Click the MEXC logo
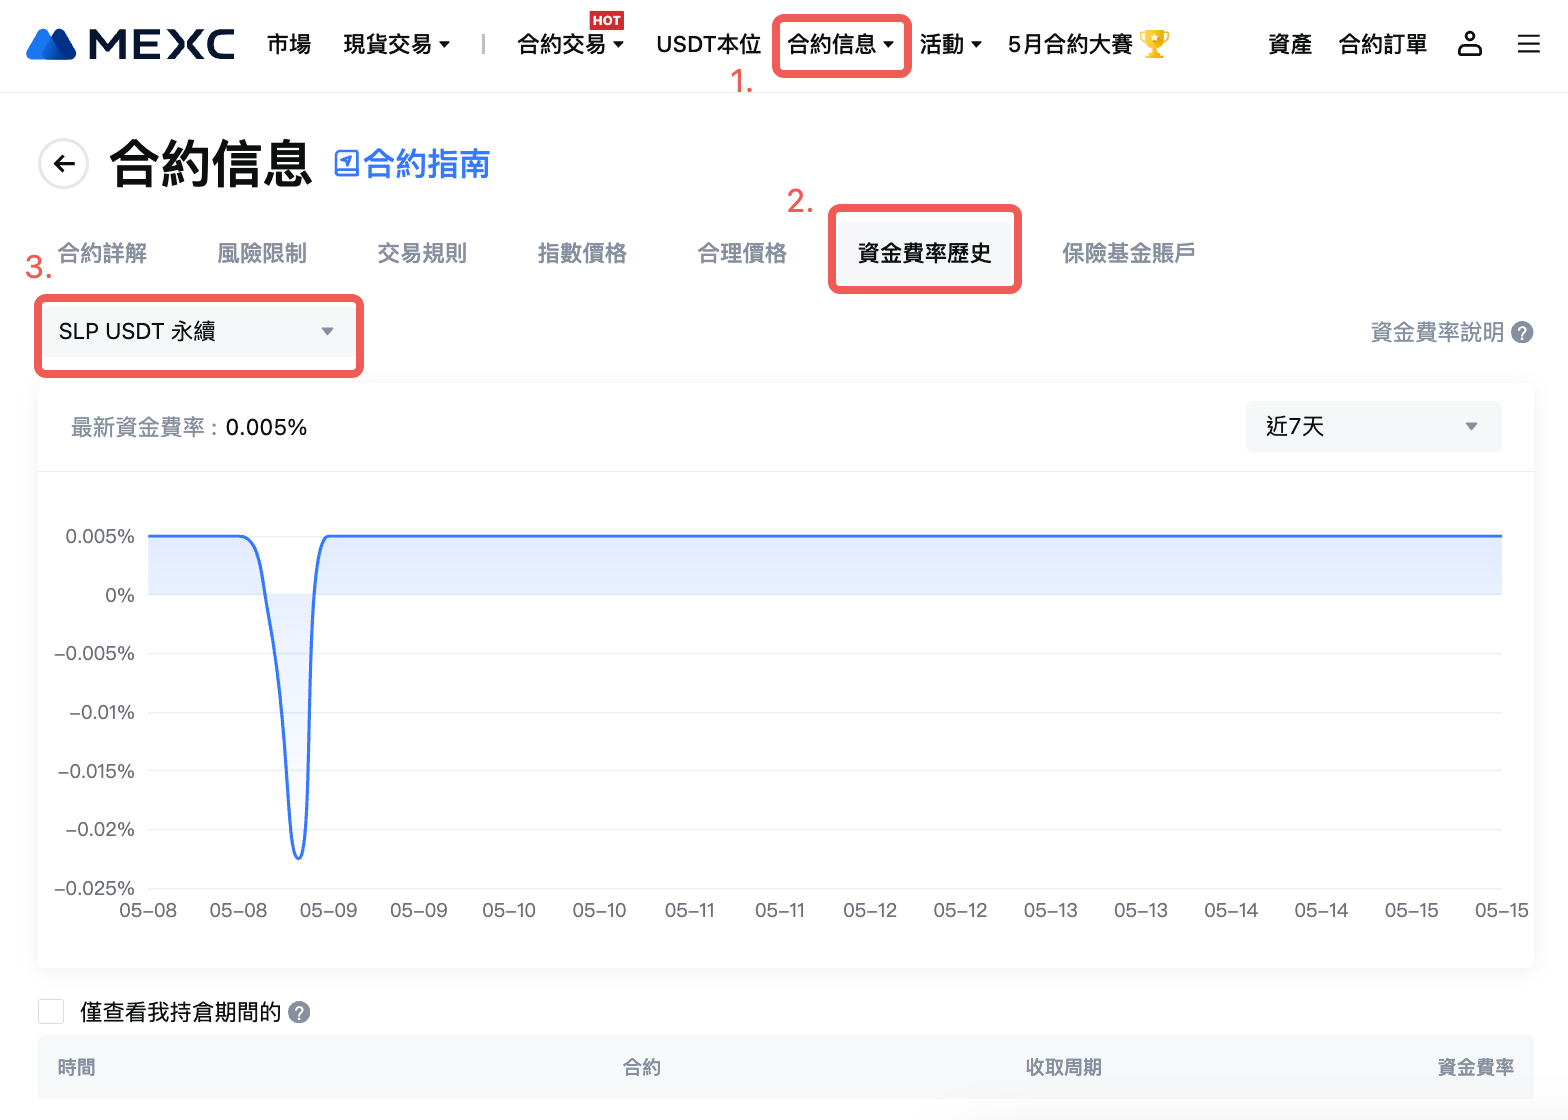The height and width of the screenshot is (1120, 1568). click(130, 44)
